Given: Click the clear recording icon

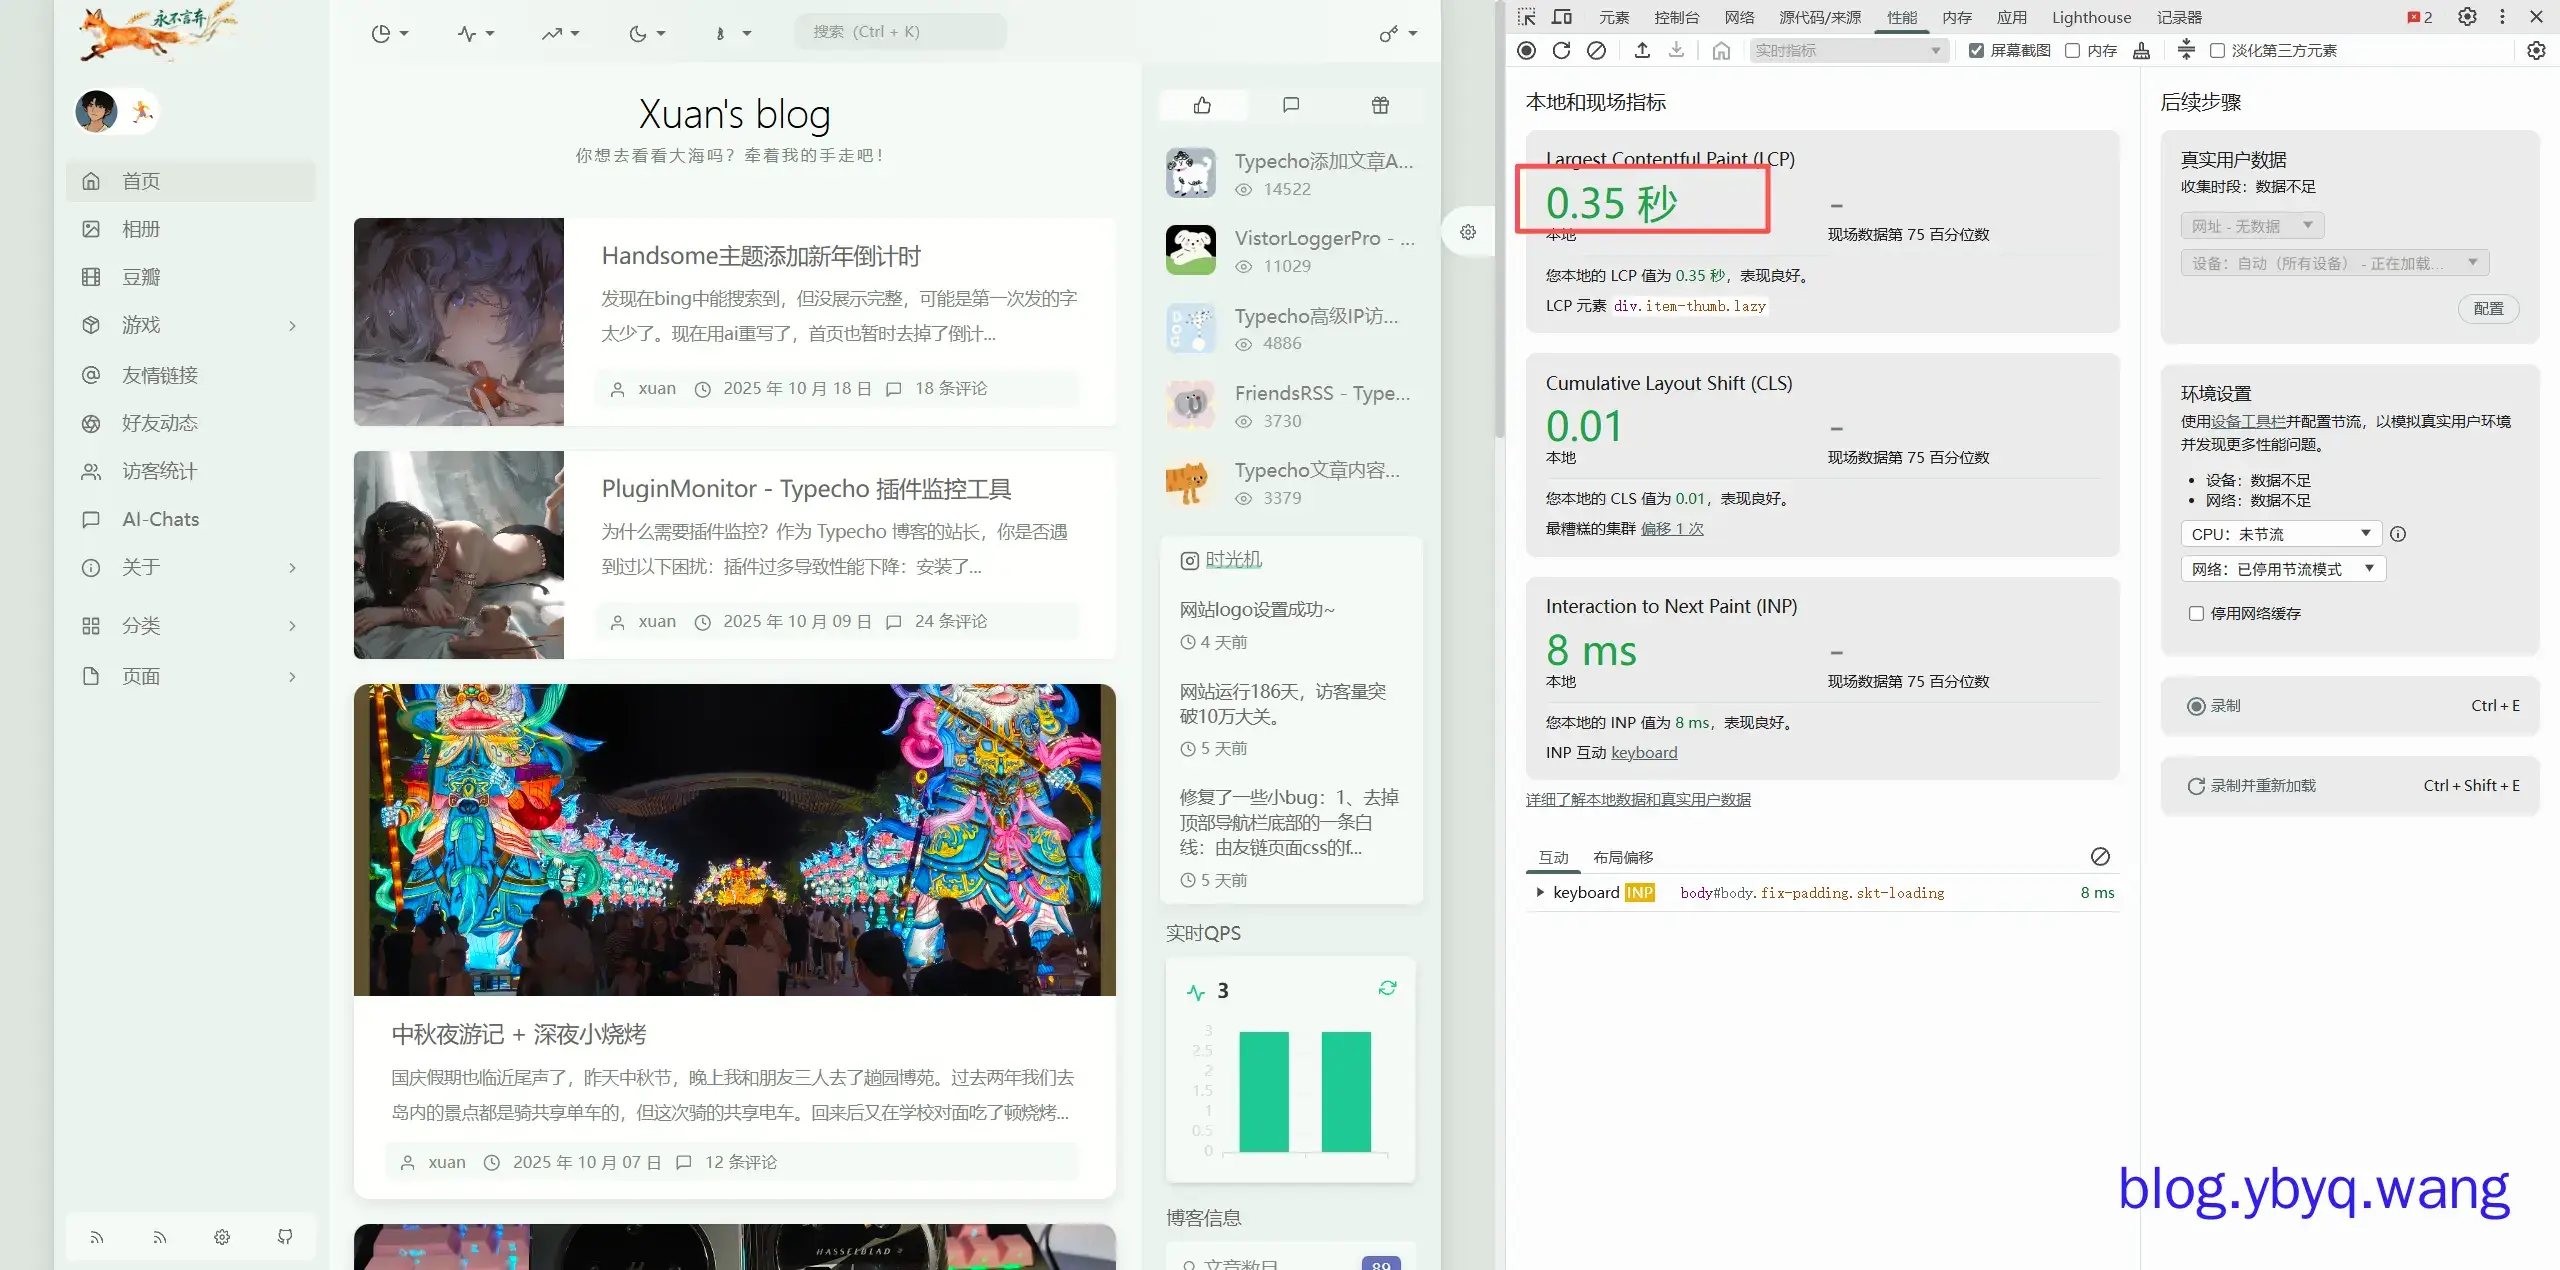Looking at the screenshot, I should 1596,50.
